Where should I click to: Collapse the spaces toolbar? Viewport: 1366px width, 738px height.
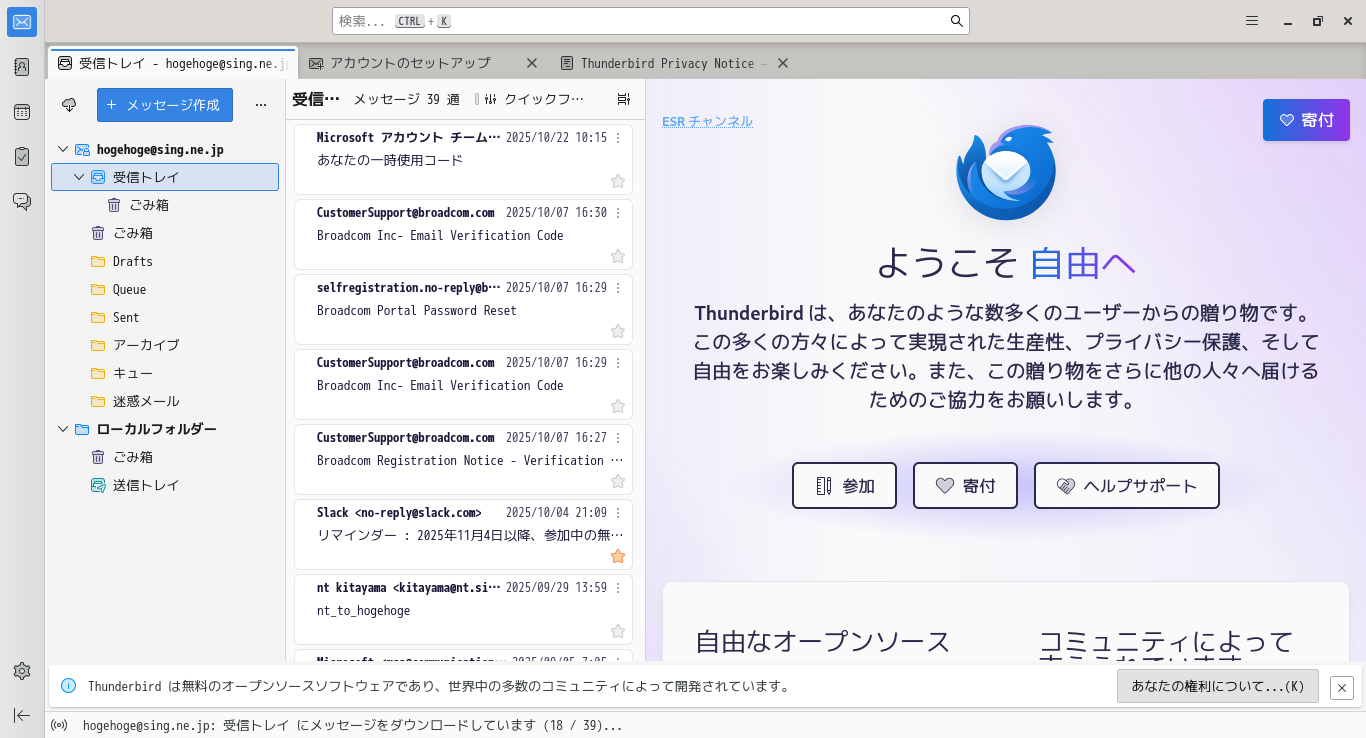tap(22, 715)
